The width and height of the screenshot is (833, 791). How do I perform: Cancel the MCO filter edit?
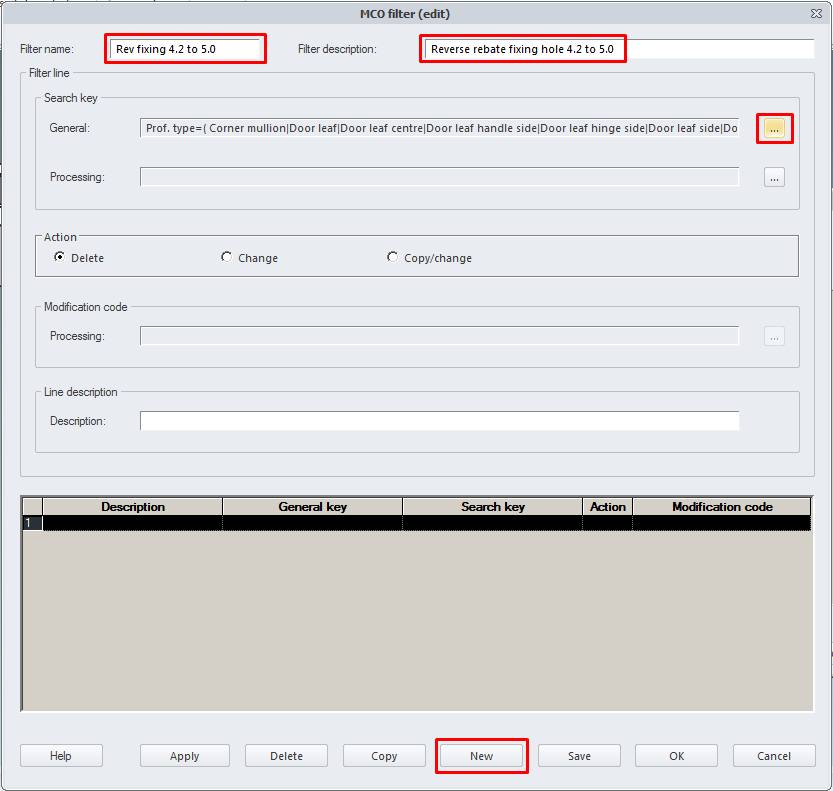coord(774,756)
